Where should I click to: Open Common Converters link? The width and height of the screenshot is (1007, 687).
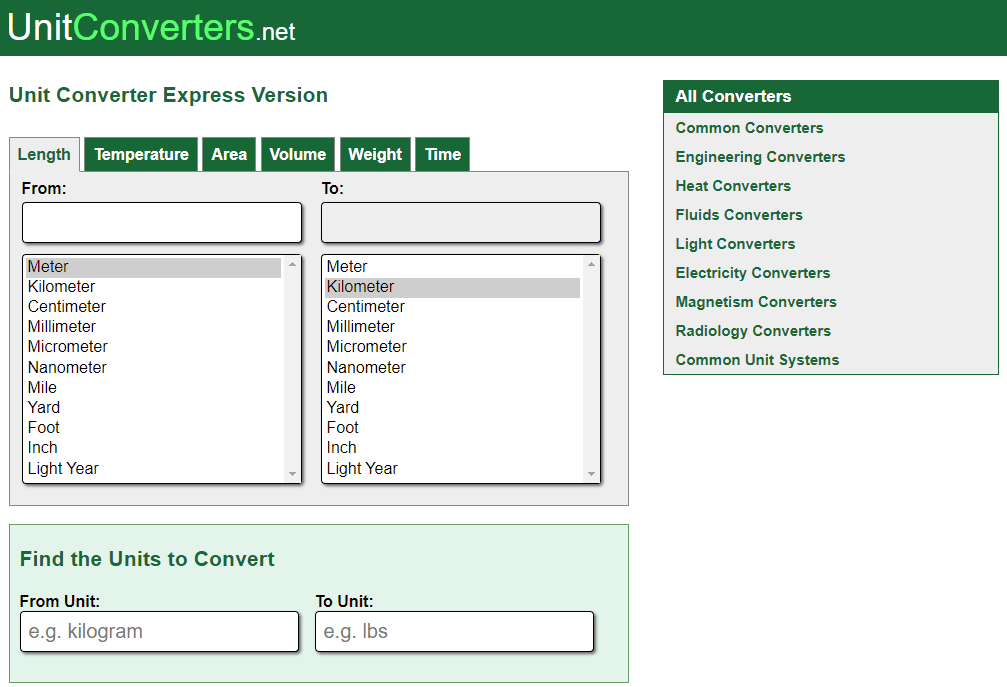tap(749, 128)
